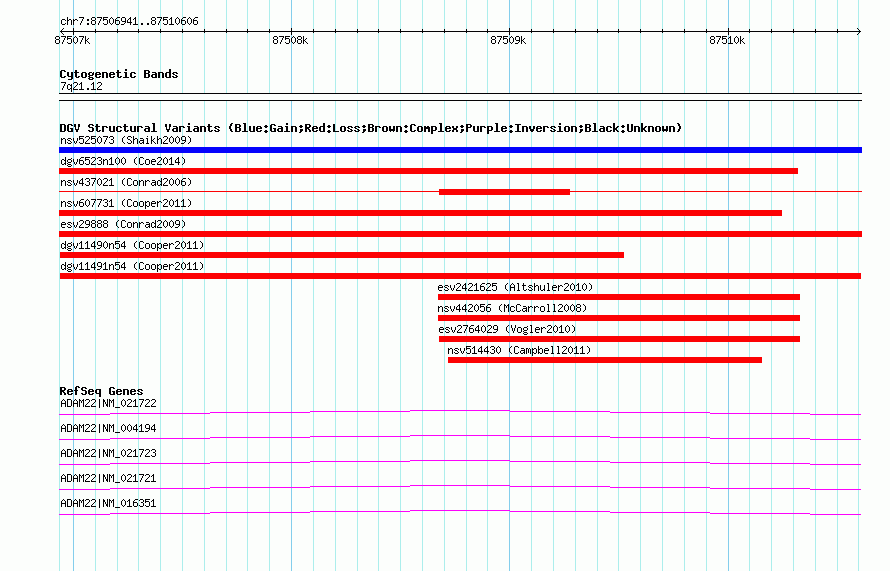The height and width of the screenshot is (571, 890).
Task: Click the 87508k ruler label
Action: pos(290,40)
